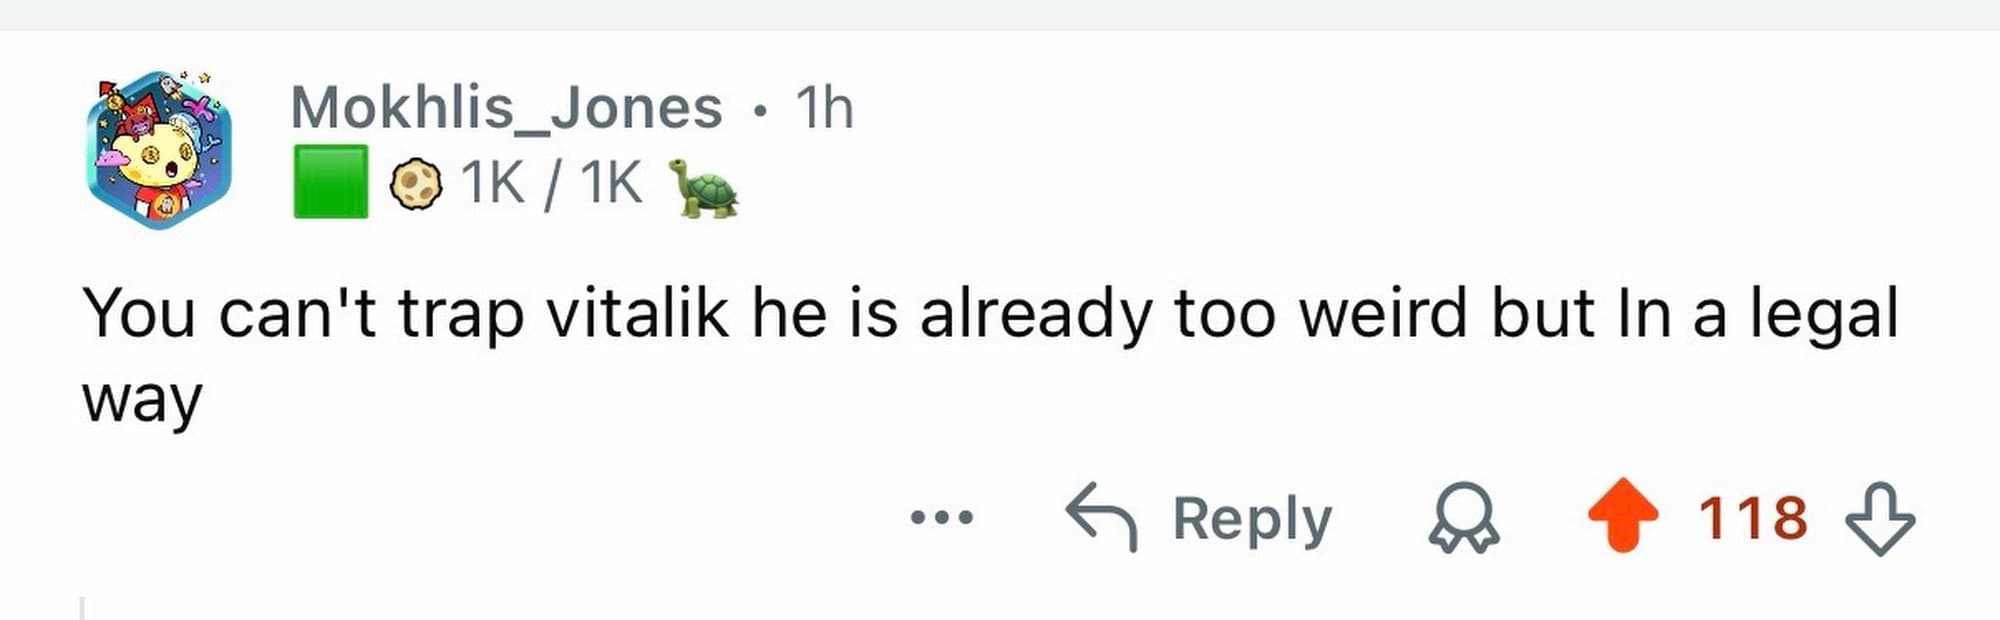Click the dot separator after the username
2000x620 pixels.
760,110
